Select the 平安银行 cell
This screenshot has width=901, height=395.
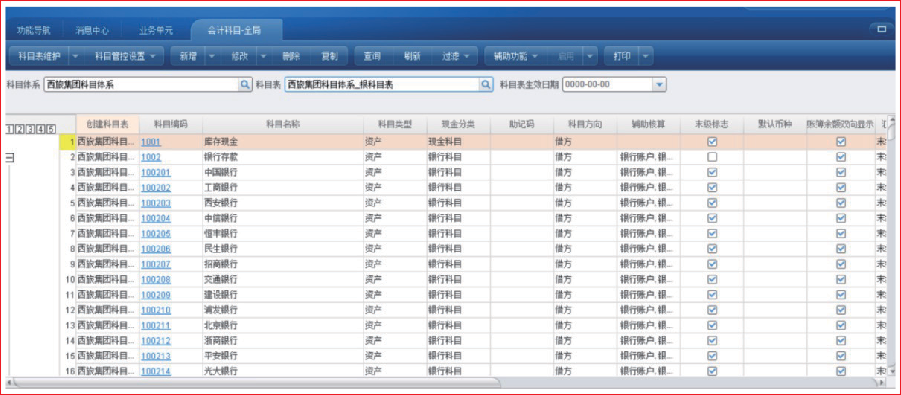click(x=283, y=356)
